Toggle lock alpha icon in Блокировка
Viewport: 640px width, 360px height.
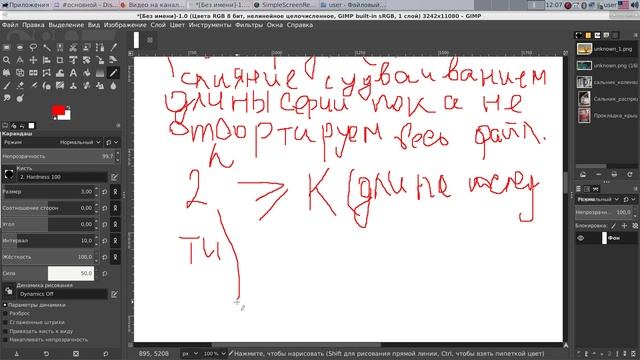pos(635,225)
